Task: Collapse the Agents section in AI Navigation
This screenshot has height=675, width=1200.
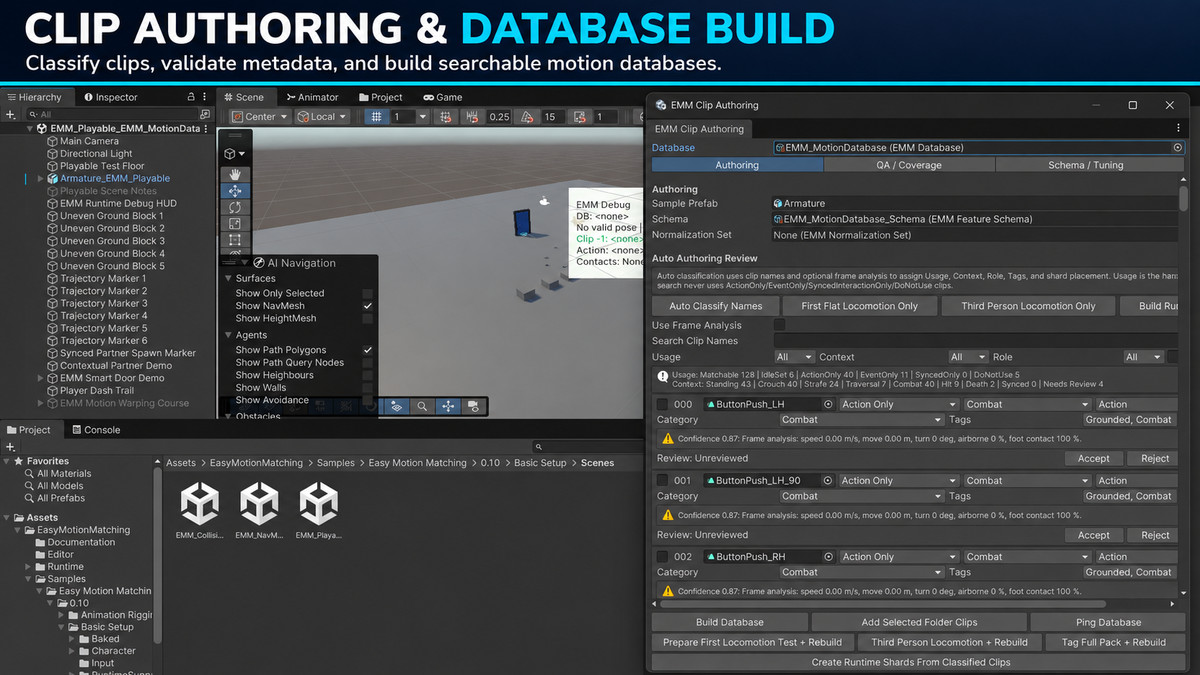Action: pos(229,336)
